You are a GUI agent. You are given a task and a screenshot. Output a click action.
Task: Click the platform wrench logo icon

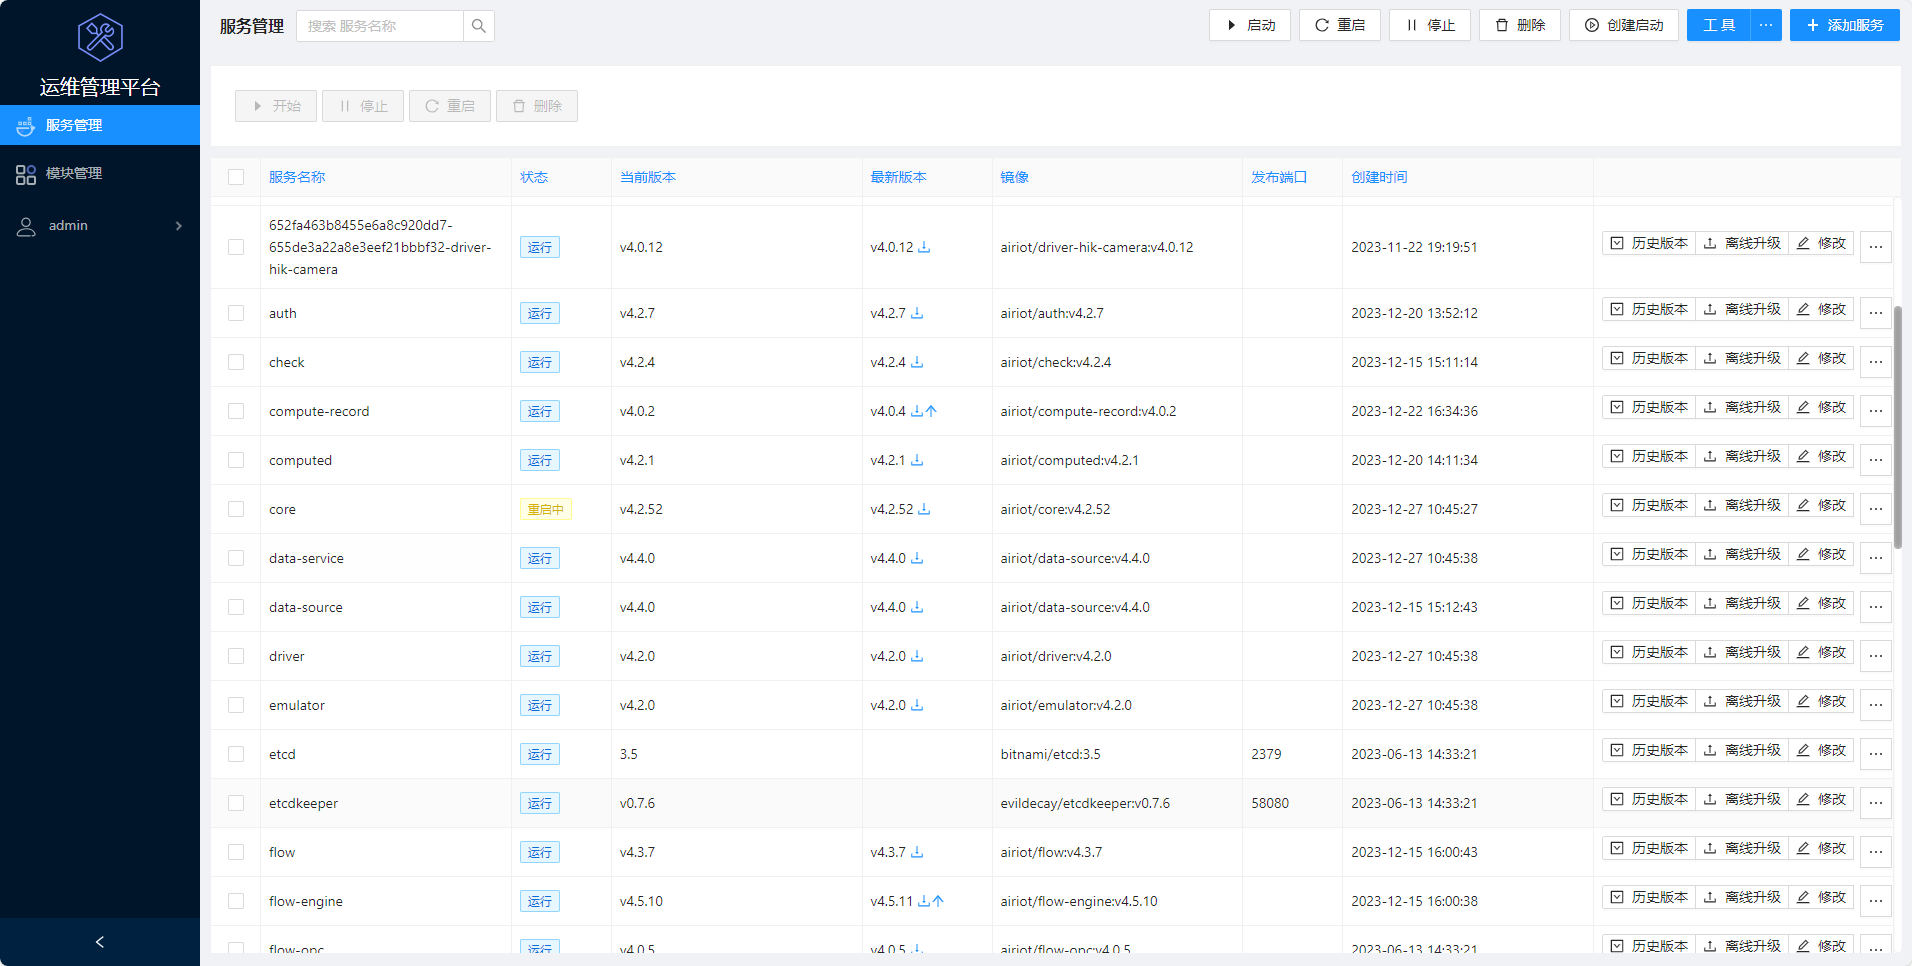pyautogui.click(x=100, y=38)
